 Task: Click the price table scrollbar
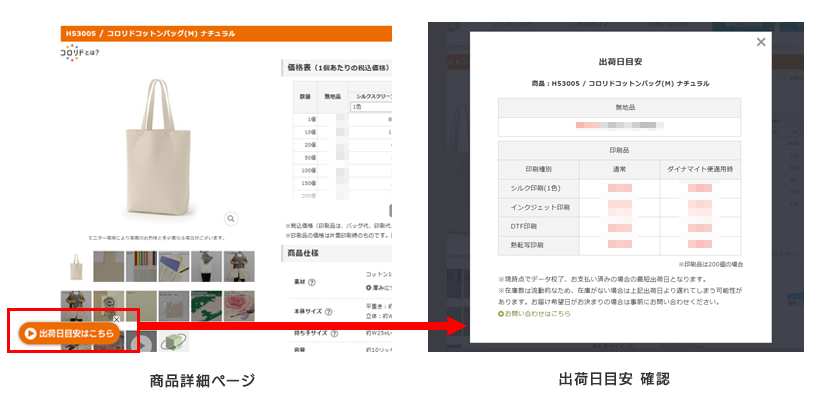click(x=390, y=211)
